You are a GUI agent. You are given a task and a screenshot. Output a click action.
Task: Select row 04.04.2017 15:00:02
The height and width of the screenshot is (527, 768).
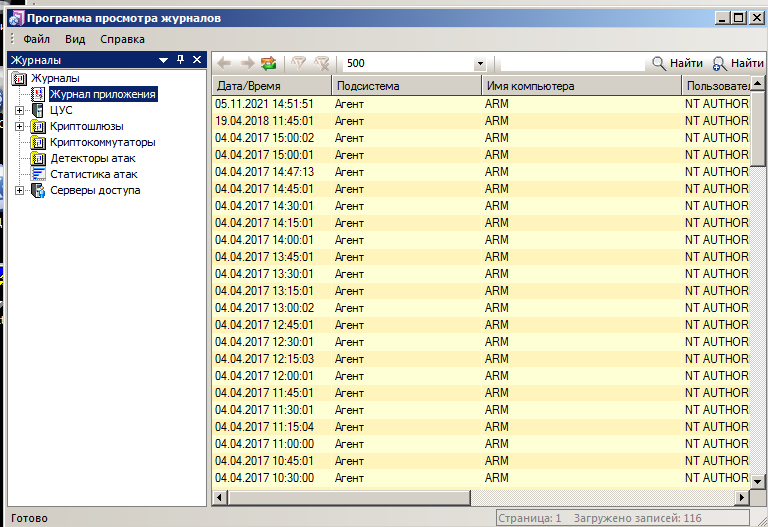(x=480, y=138)
